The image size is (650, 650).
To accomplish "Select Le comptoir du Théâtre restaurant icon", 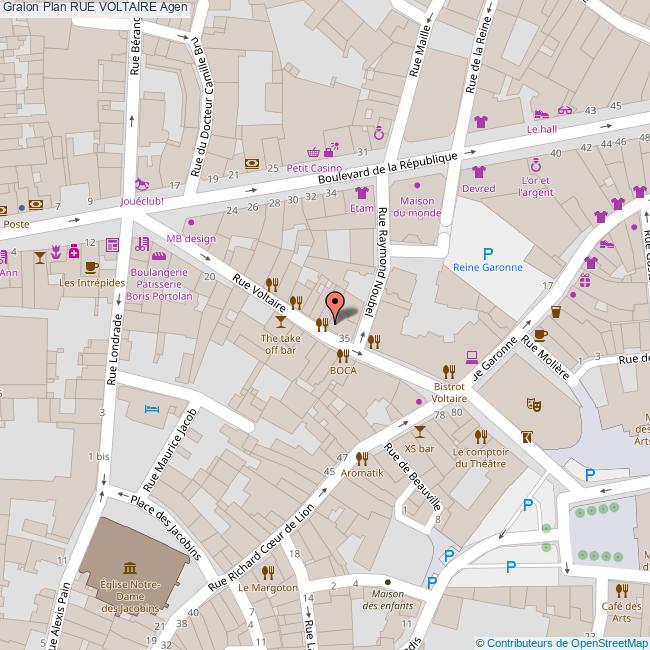I will click(x=481, y=436).
